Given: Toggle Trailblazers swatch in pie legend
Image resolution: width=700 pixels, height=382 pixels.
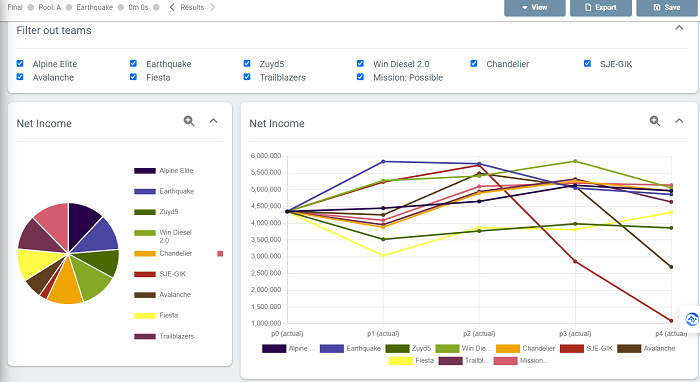Looking at the screenshot, I should pos(145,336).
